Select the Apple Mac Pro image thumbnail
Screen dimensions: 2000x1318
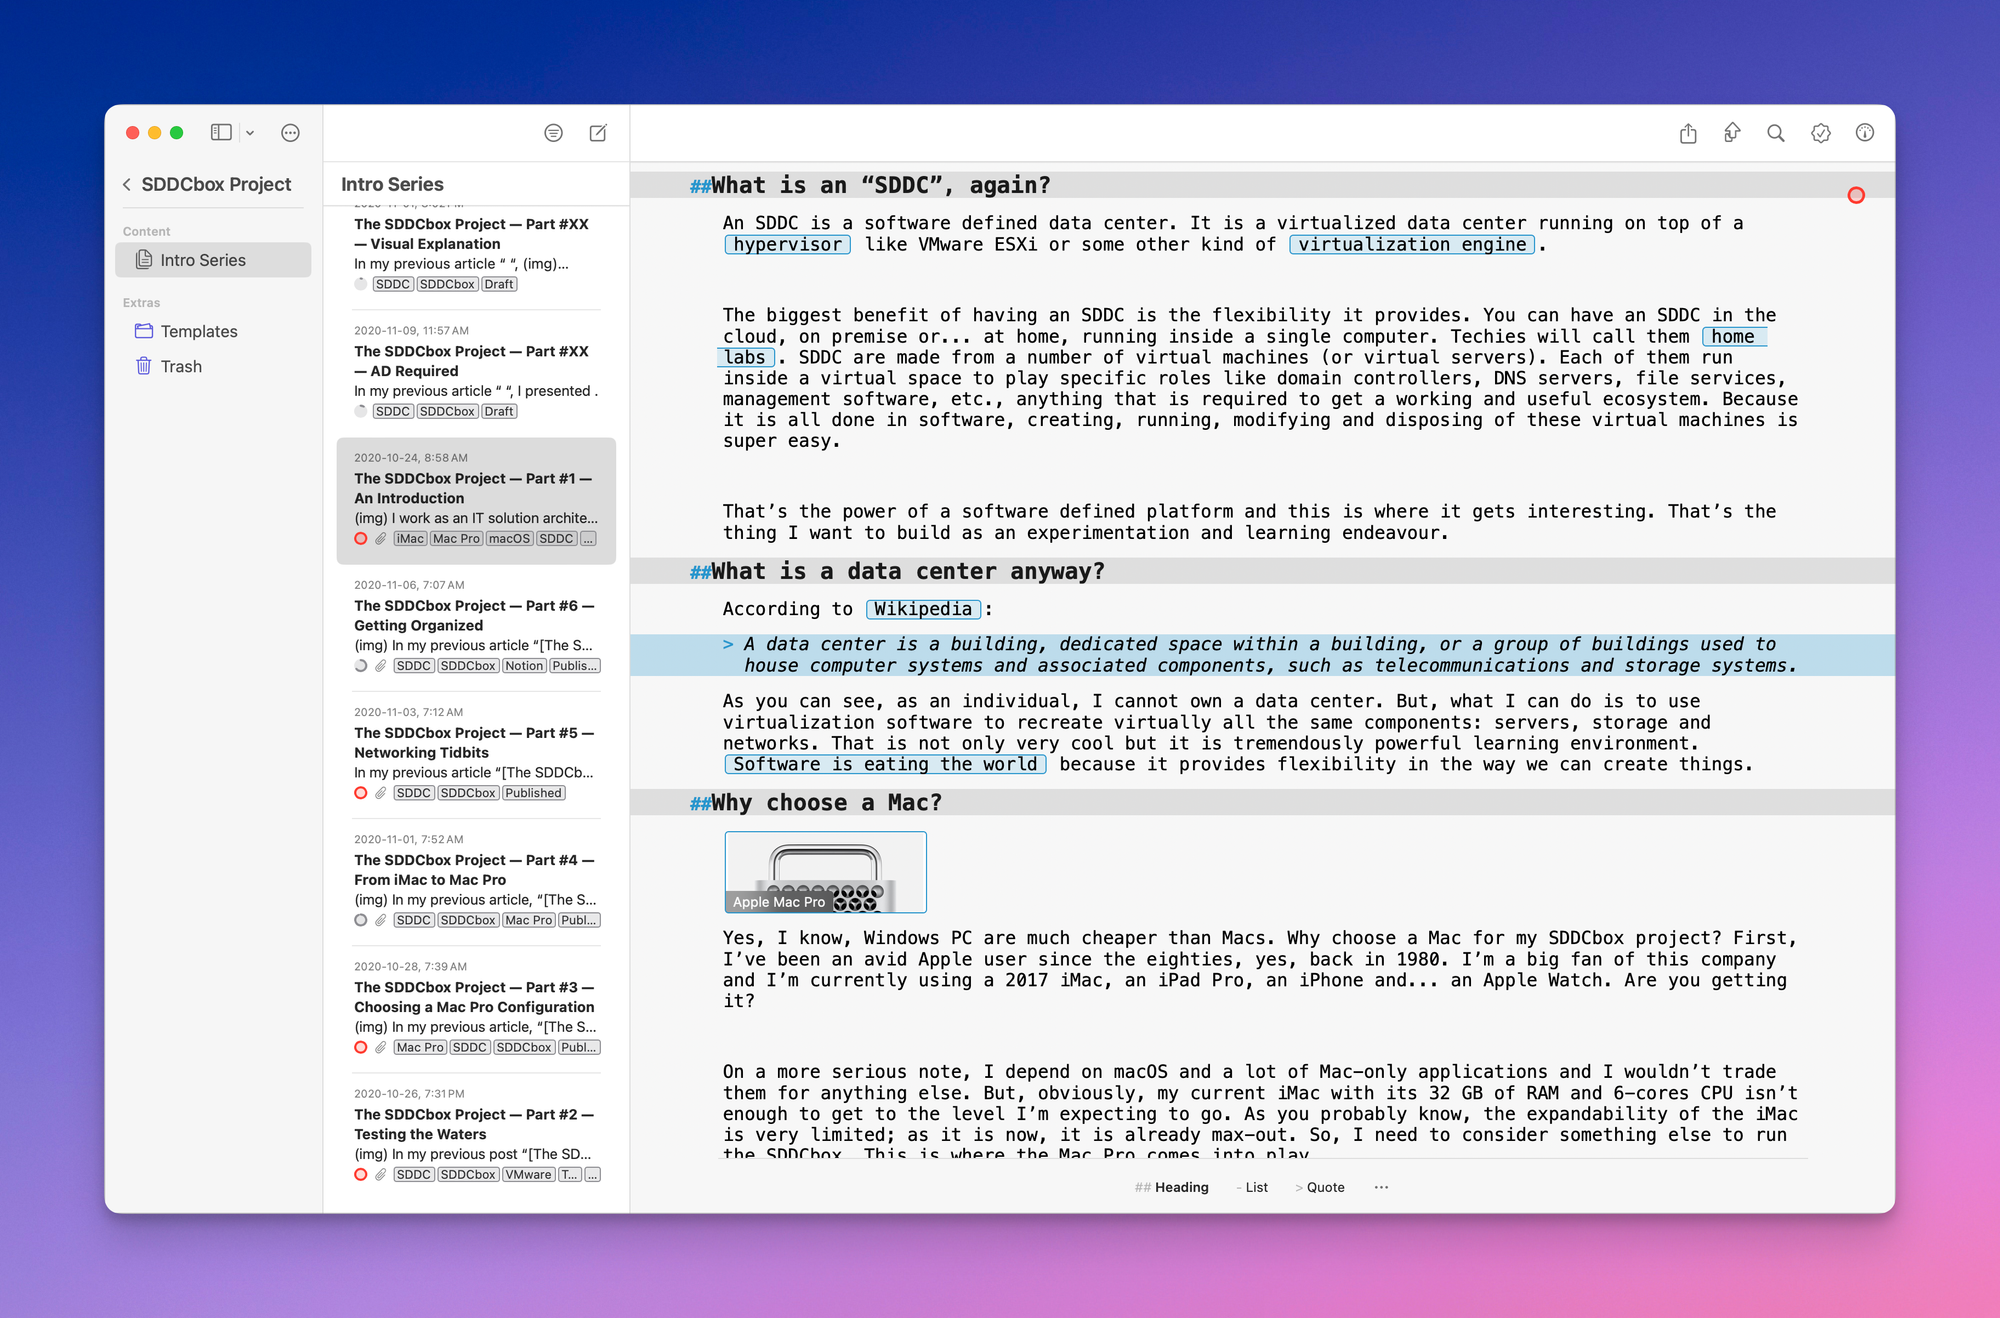[x=825, y=871]
